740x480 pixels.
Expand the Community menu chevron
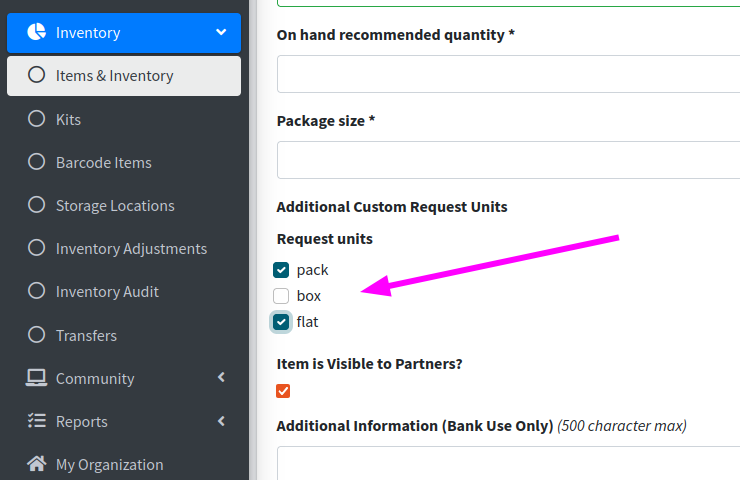(x=221, y=377)
